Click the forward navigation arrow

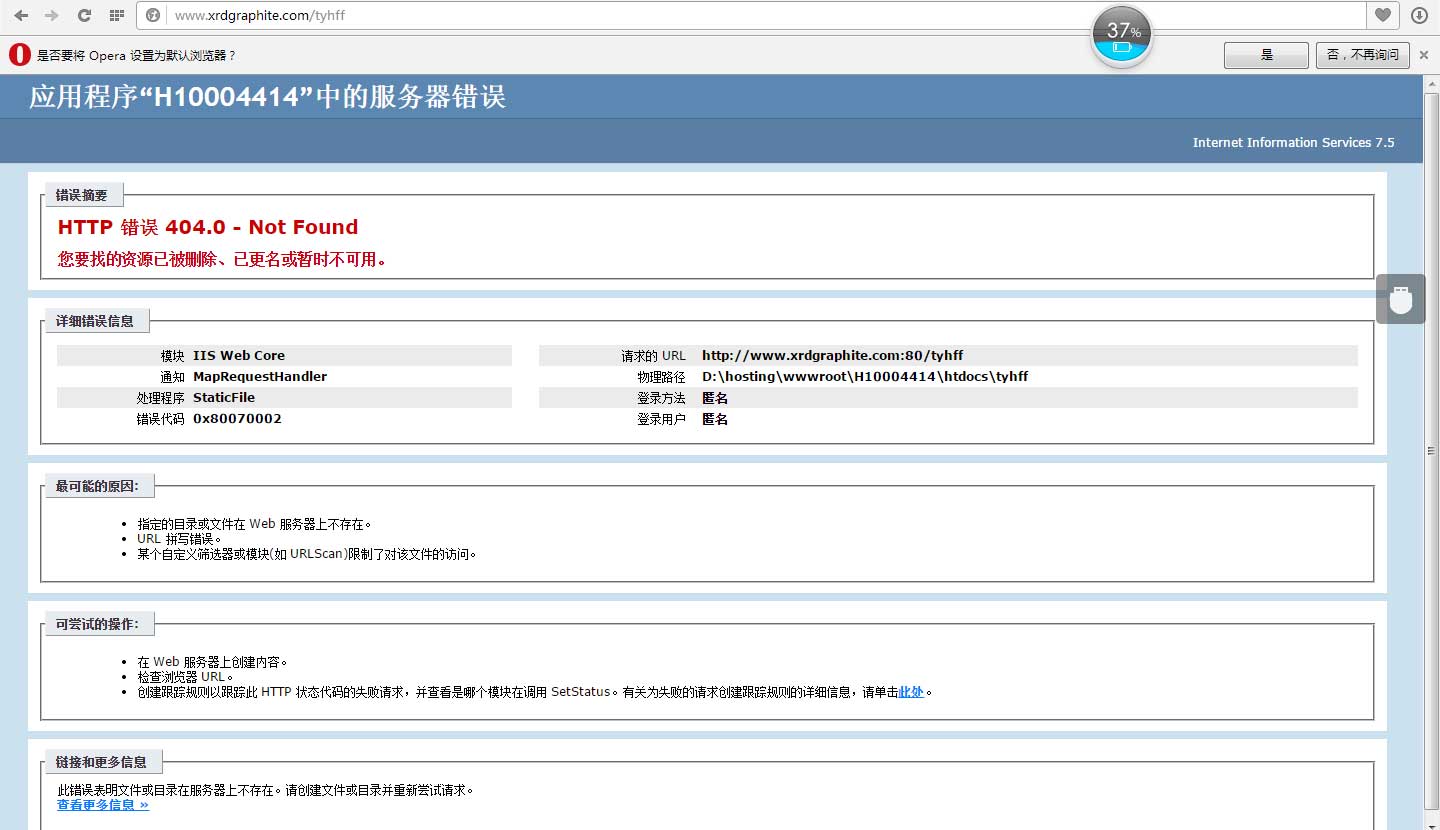pyautogui.click(x=52, y=15)
